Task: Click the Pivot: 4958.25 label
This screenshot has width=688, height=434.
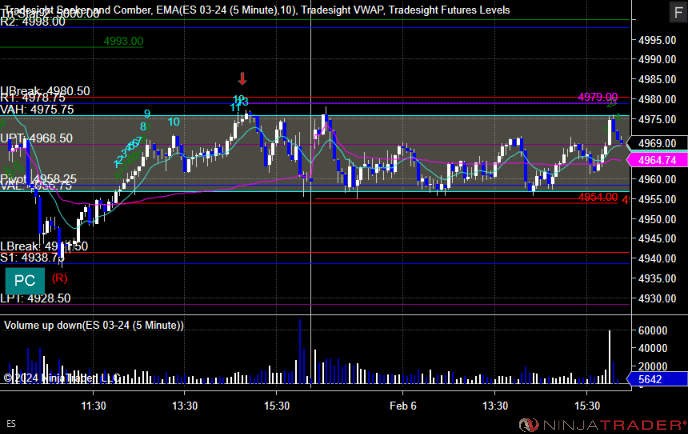Action: tap(39, 179)
